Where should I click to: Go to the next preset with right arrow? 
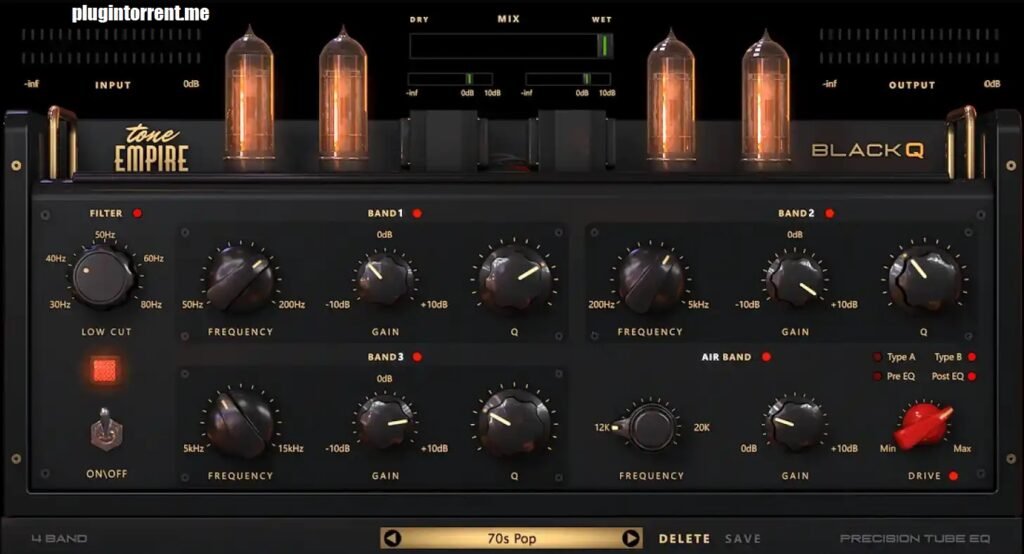[x=630, y=538]
